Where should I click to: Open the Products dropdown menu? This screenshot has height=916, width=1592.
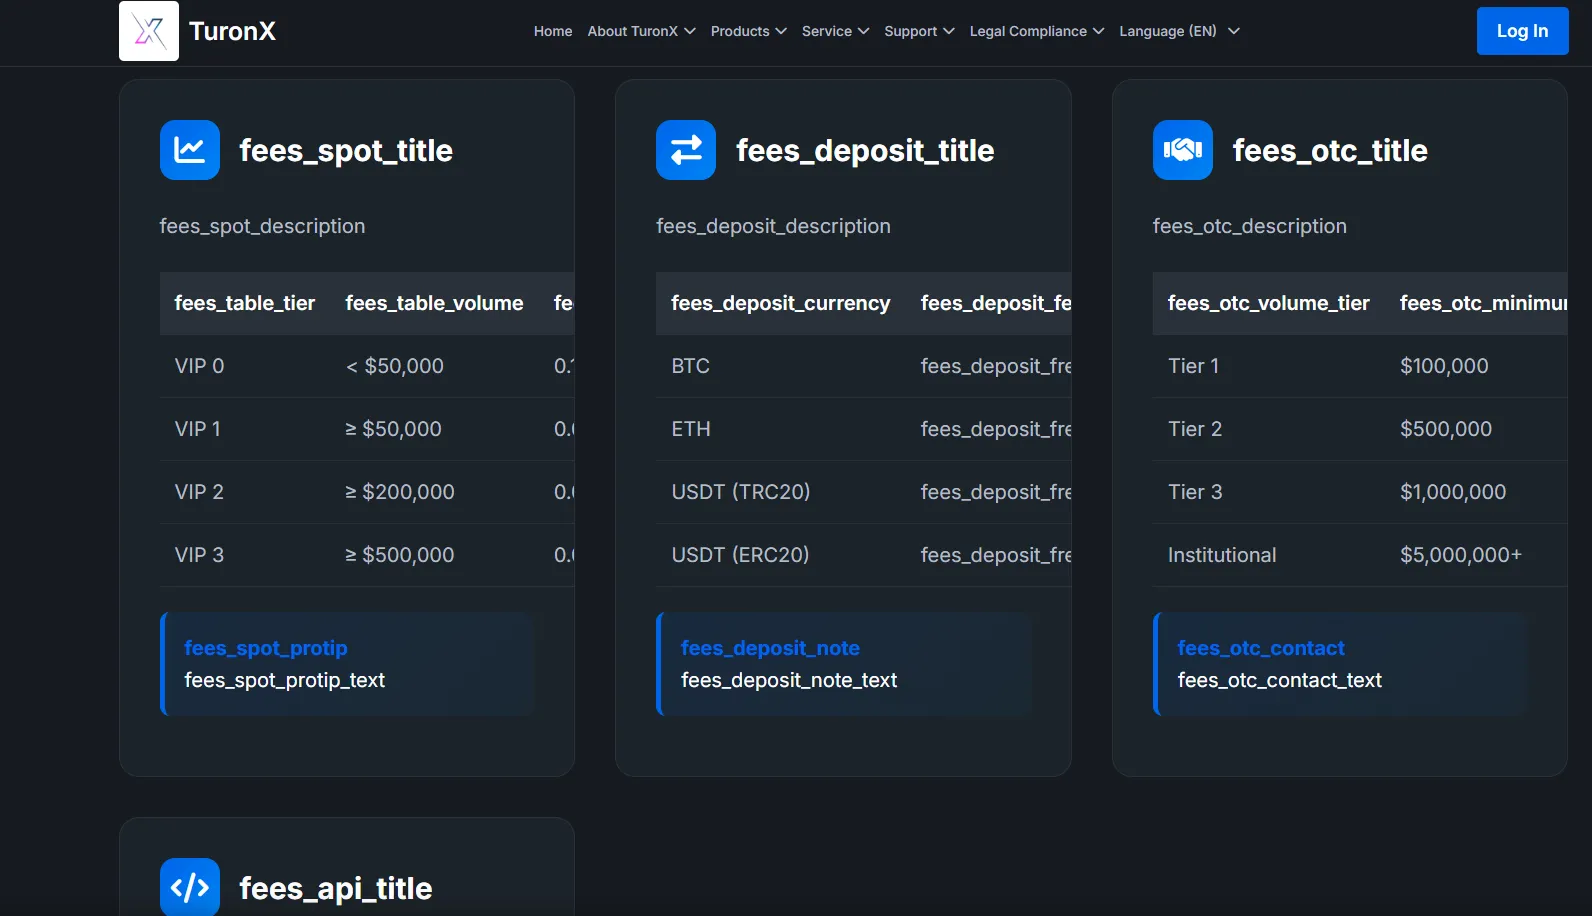pyautogui.click(x=749, y=31)
